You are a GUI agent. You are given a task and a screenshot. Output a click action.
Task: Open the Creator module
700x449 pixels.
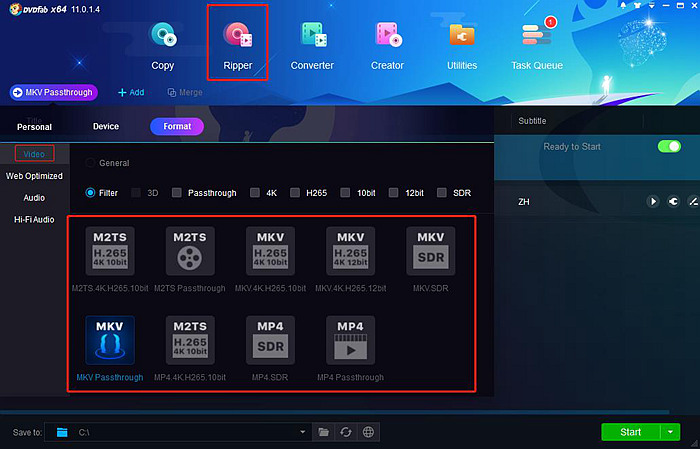click(x=387, y=46)
